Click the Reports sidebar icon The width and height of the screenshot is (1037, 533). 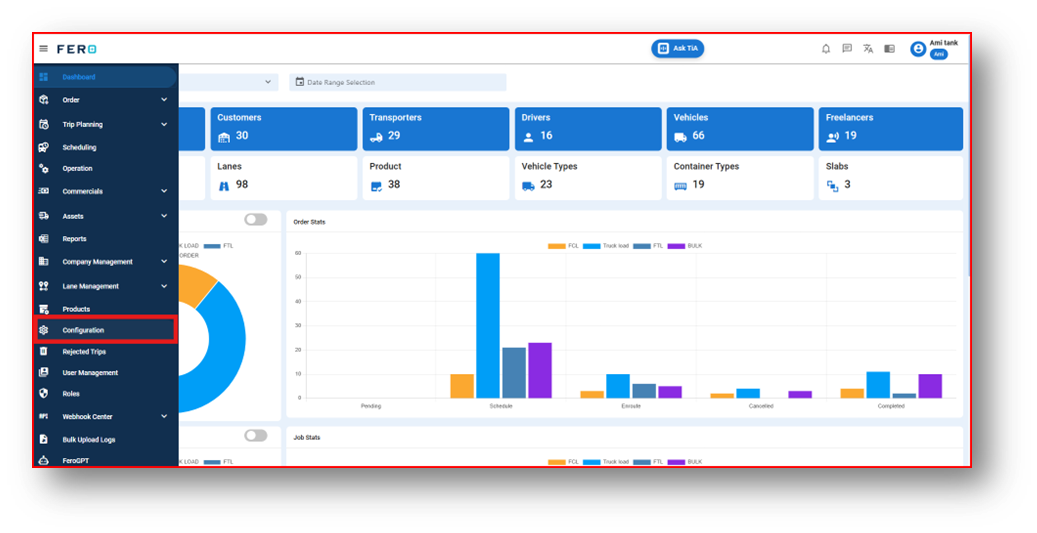pyautogui.click(x=44, y=239)
